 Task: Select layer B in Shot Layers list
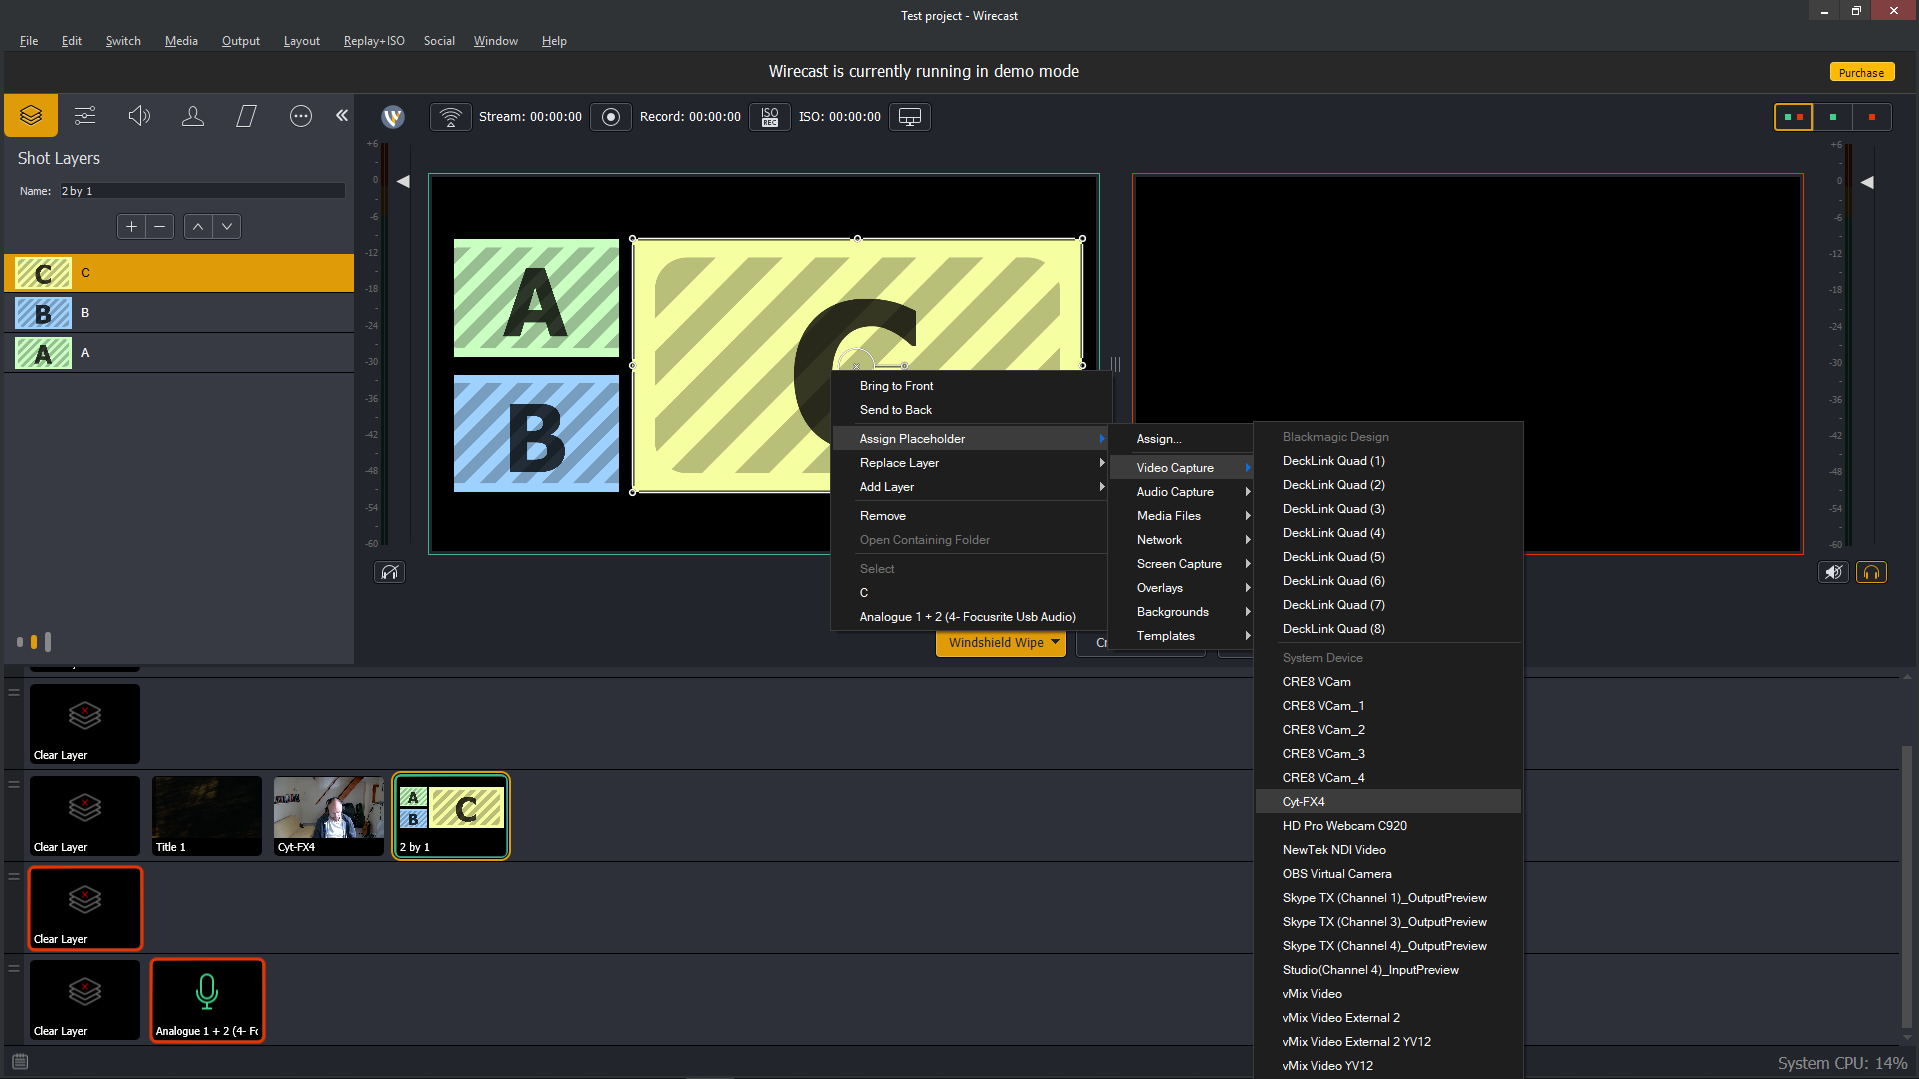coord(179,313)
